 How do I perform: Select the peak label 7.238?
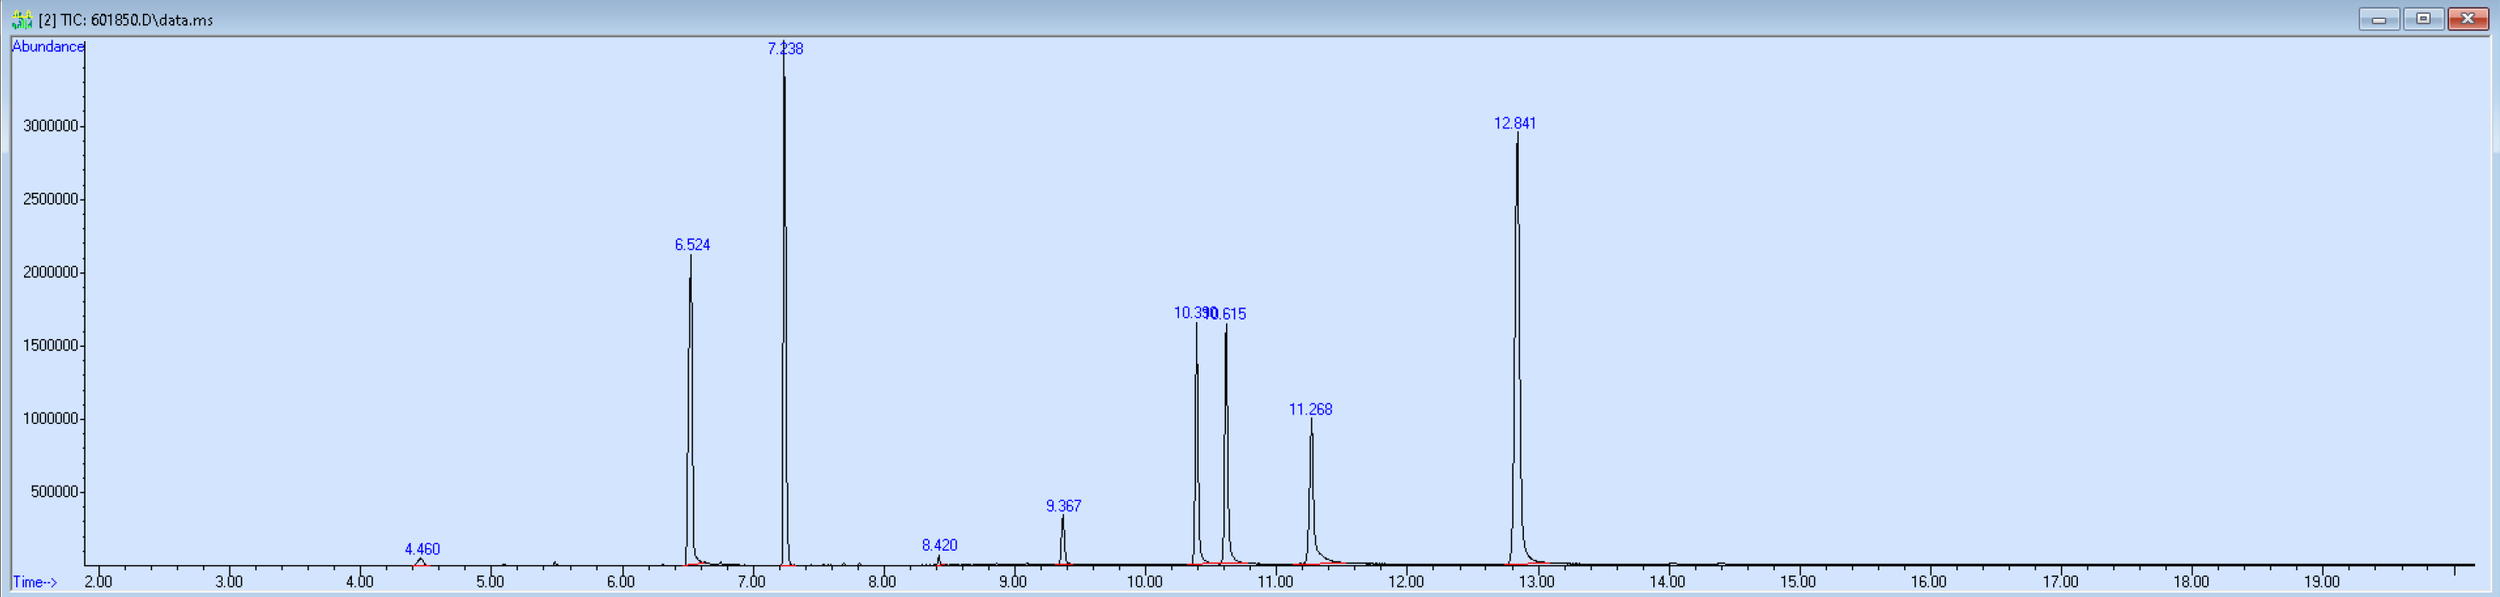click(x=785, y=48)
